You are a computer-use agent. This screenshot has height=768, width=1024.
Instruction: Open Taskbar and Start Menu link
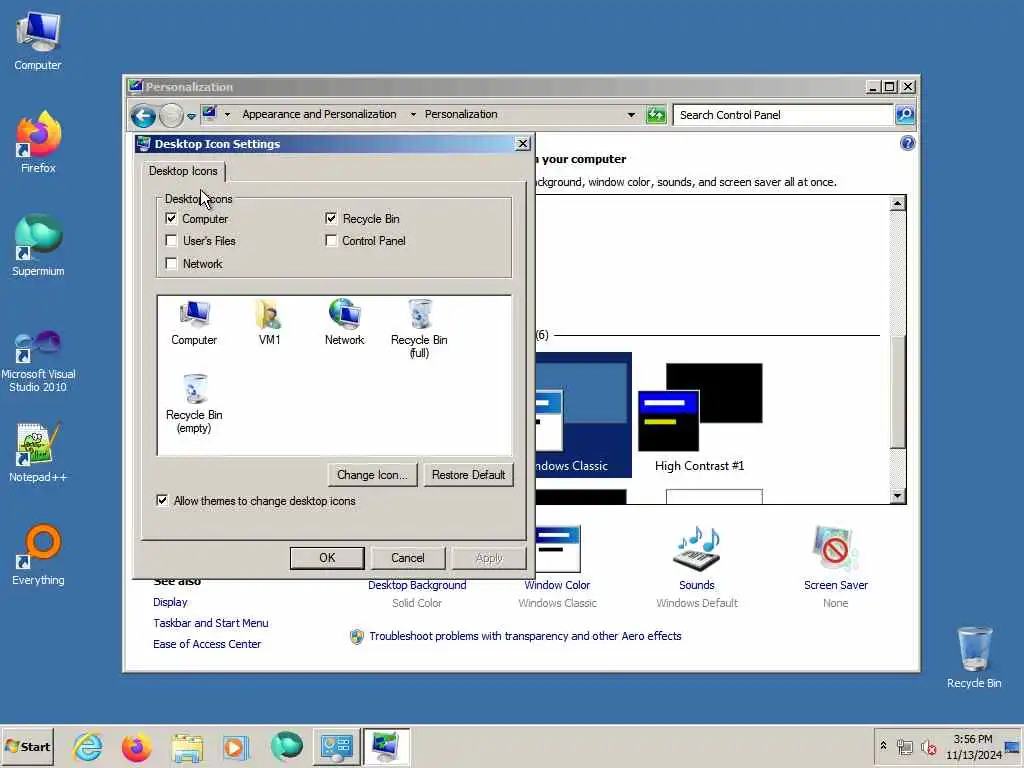pos(210,623)
